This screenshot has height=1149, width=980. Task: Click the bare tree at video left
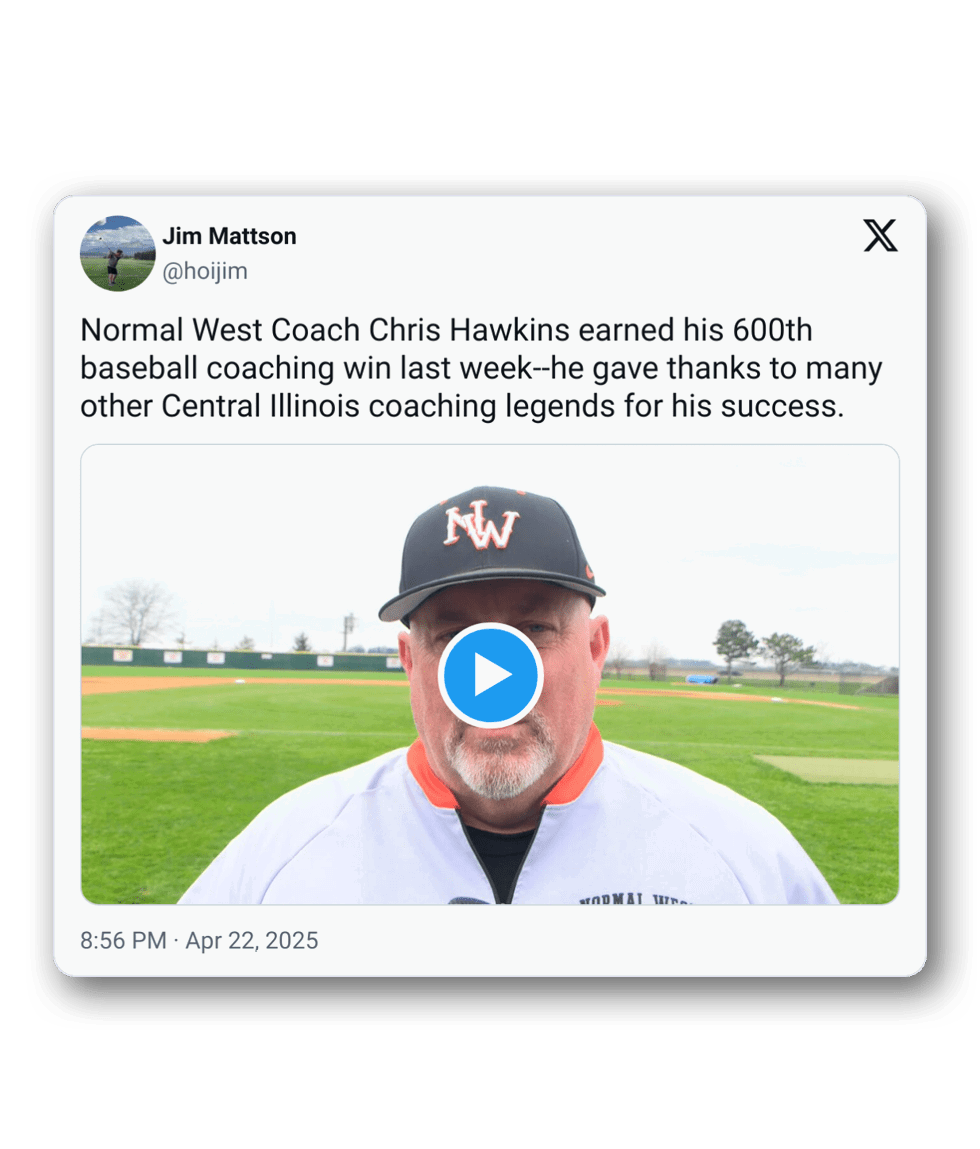tap(135, 613)
